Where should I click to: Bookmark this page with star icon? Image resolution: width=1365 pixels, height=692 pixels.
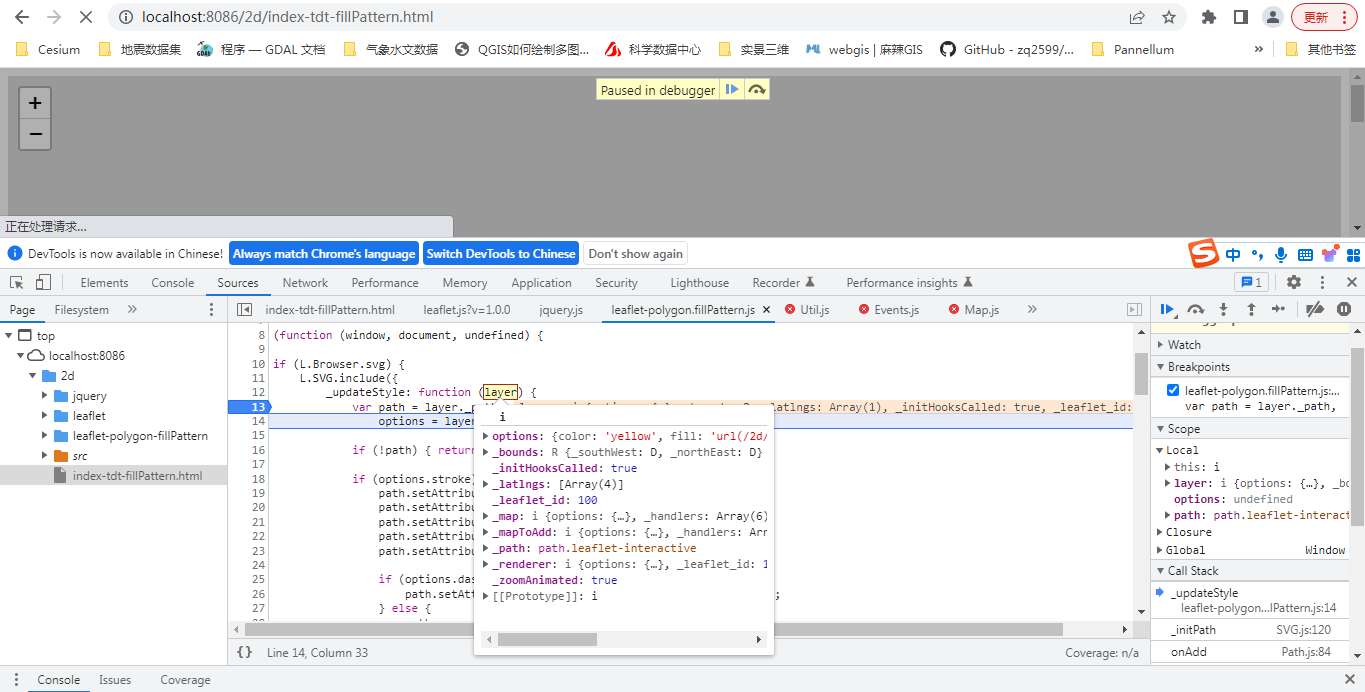pyautogui.click(x=1168, y=17)
